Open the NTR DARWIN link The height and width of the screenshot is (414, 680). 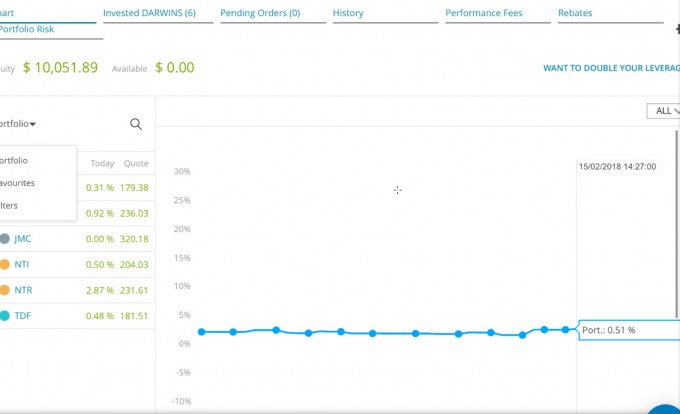coord(23,290)
